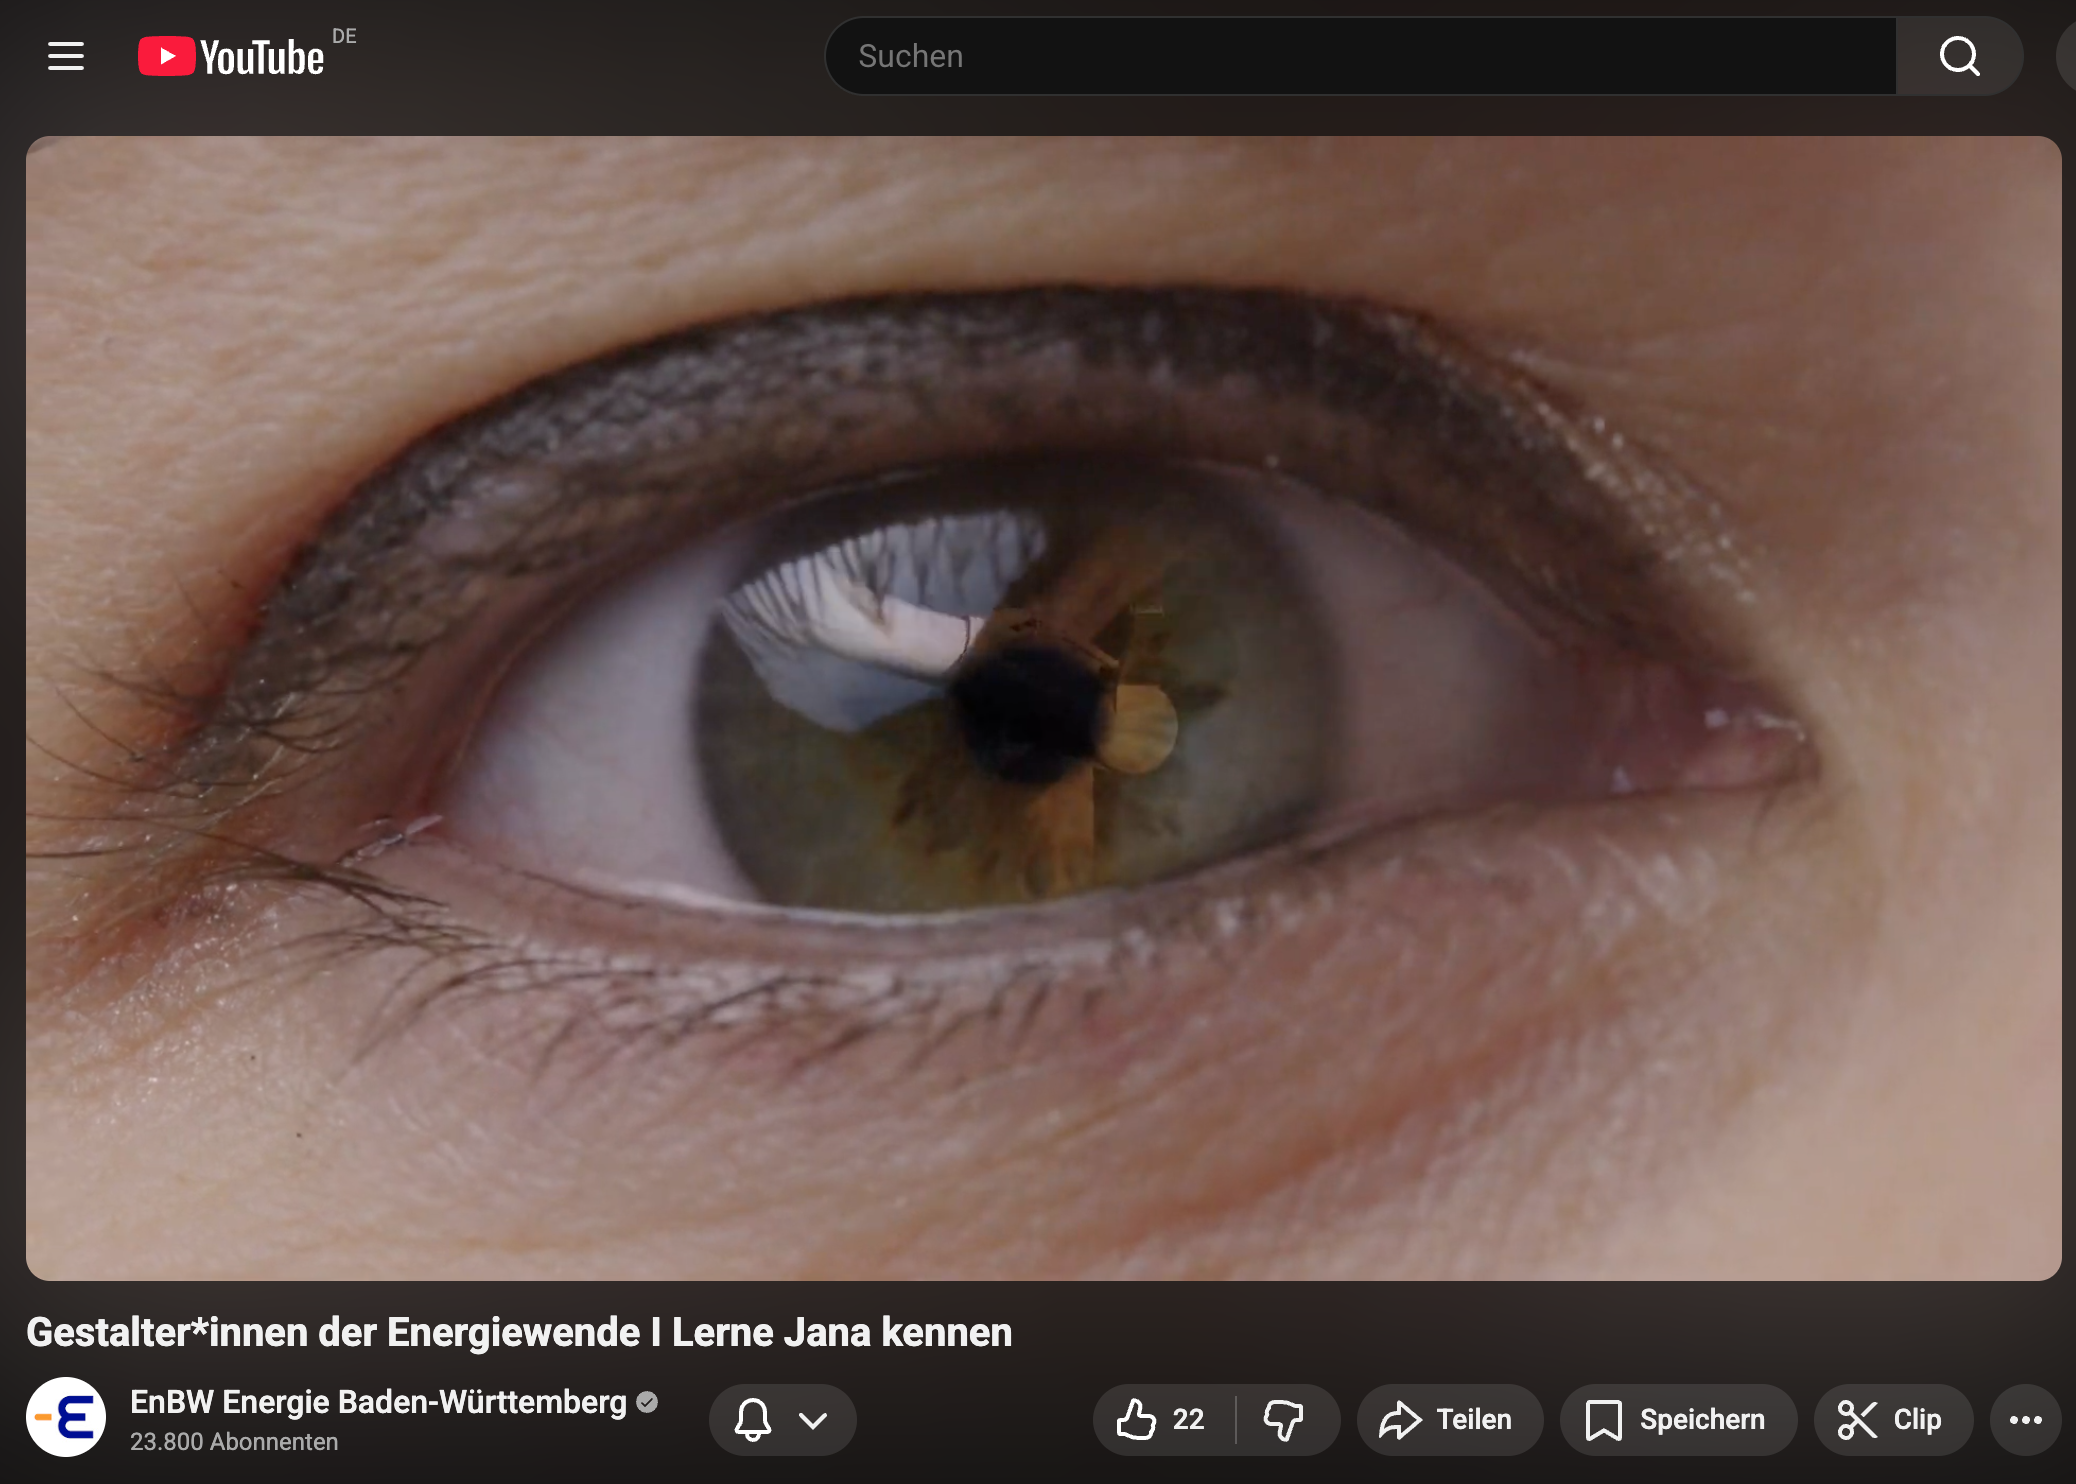The width and height of the screenshot is (2076, 1484).
Task: Like the video with thumbs up
Action: click(1137, 1419)
